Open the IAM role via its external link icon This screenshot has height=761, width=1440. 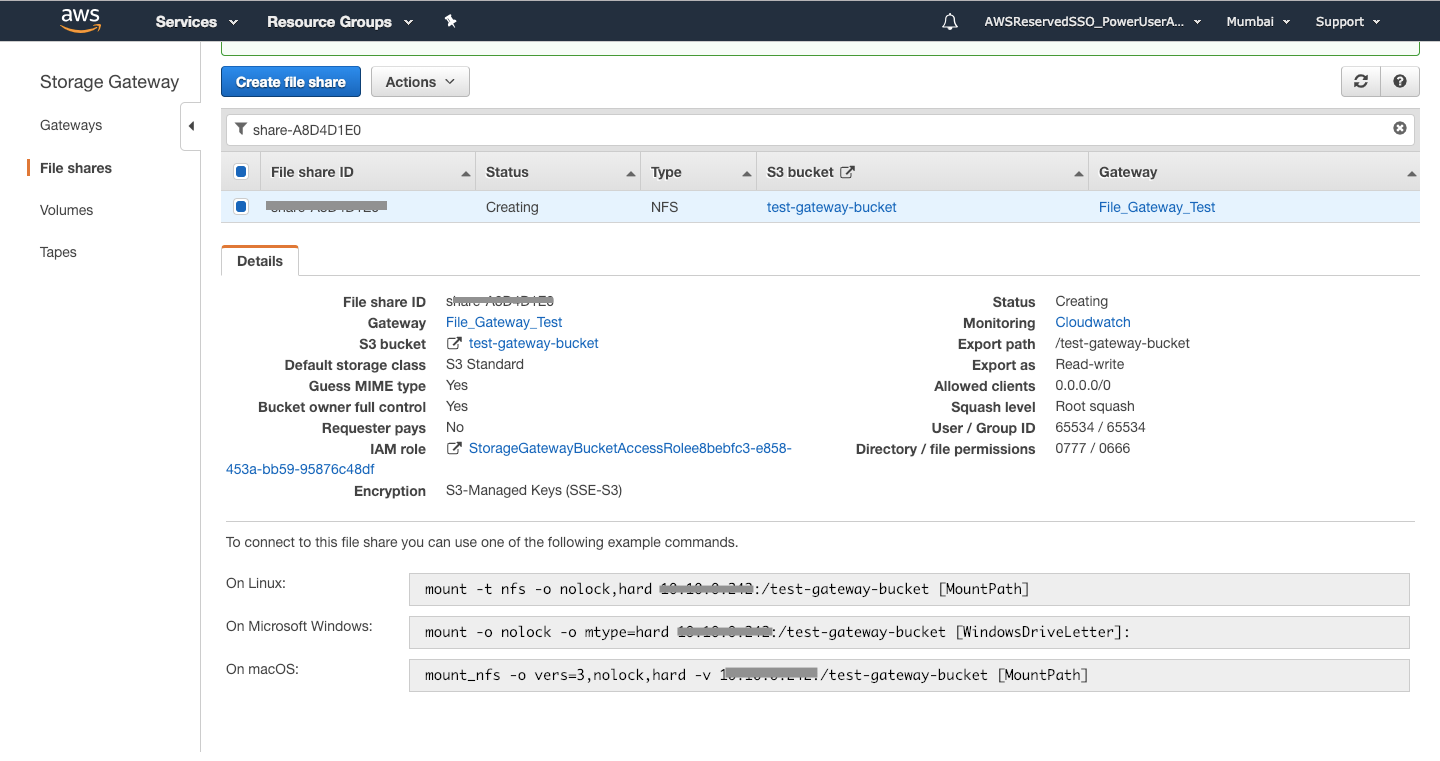[x=455, y=448]
